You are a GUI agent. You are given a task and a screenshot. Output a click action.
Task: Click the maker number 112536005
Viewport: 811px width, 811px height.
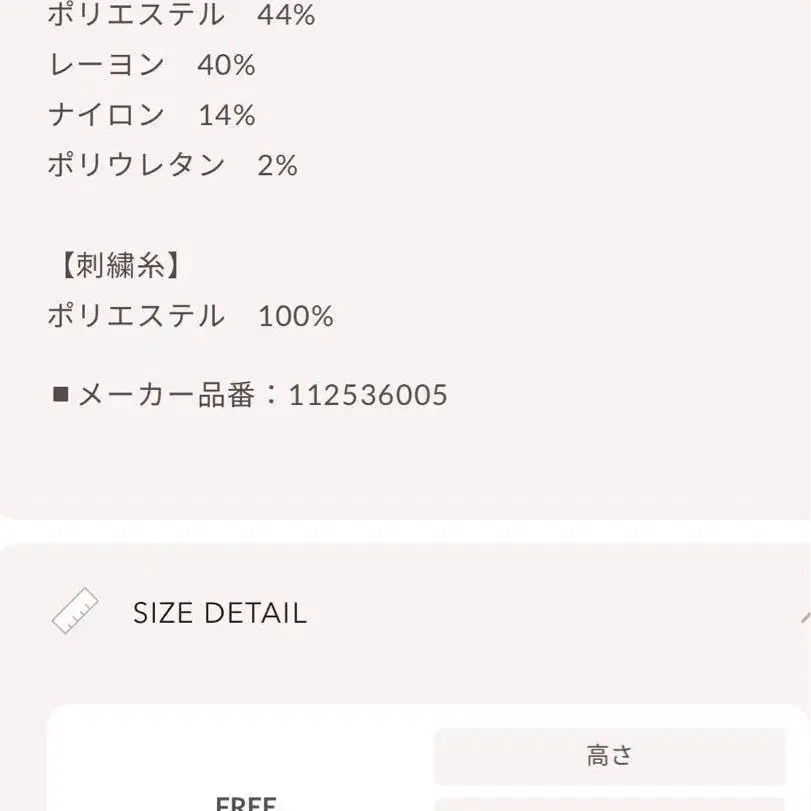[x=368, y=395]
